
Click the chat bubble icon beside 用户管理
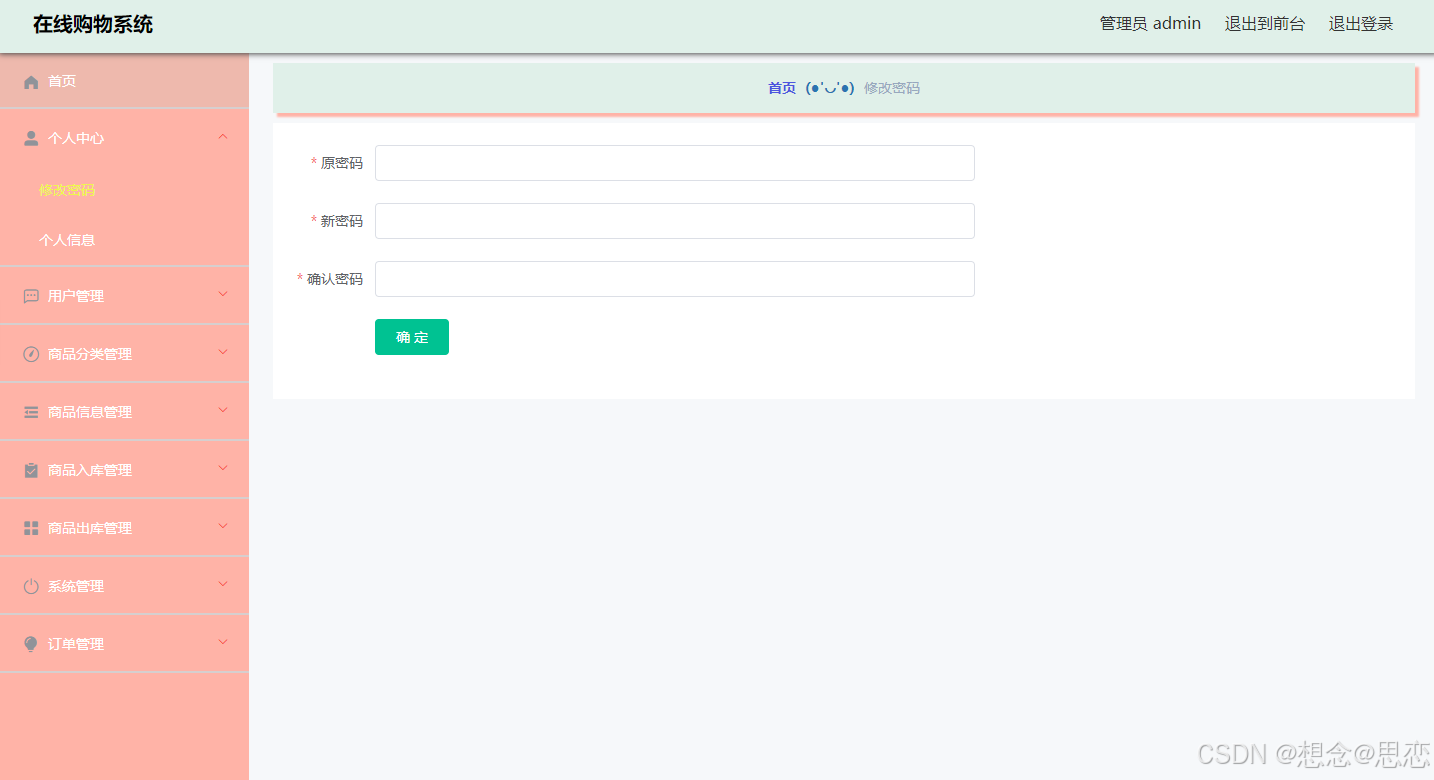(31, 296)
